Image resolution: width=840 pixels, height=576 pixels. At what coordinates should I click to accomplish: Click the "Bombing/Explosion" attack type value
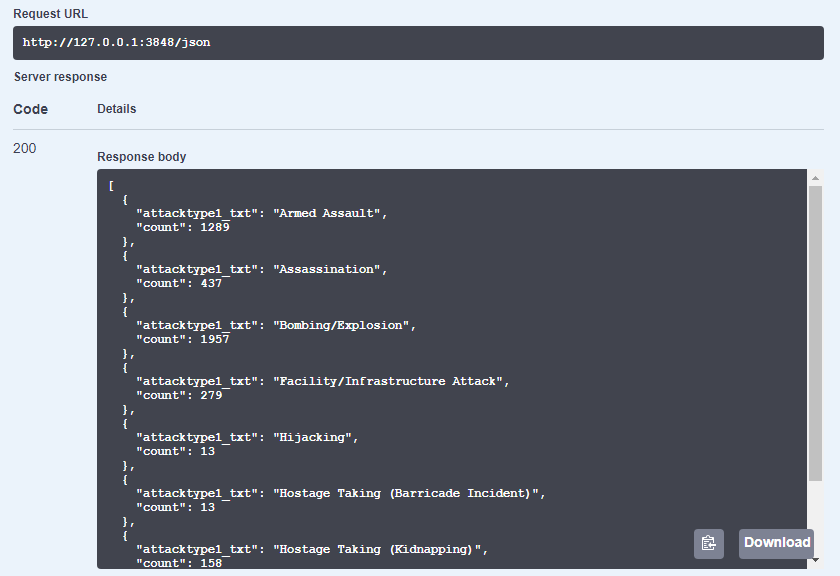tap(341, 325)
